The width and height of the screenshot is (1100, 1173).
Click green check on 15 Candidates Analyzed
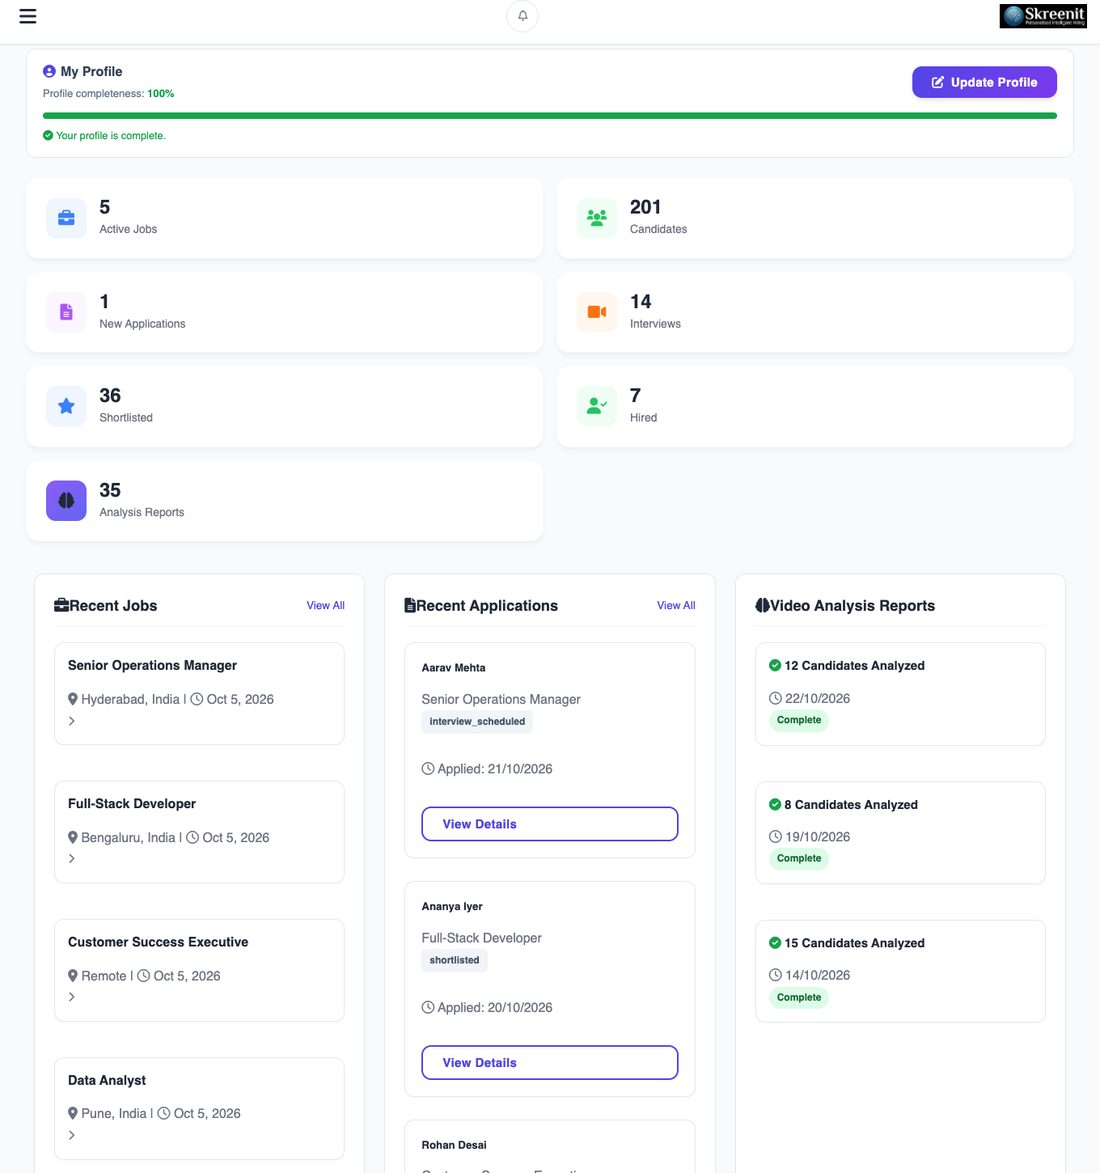(x=775, y=943)
